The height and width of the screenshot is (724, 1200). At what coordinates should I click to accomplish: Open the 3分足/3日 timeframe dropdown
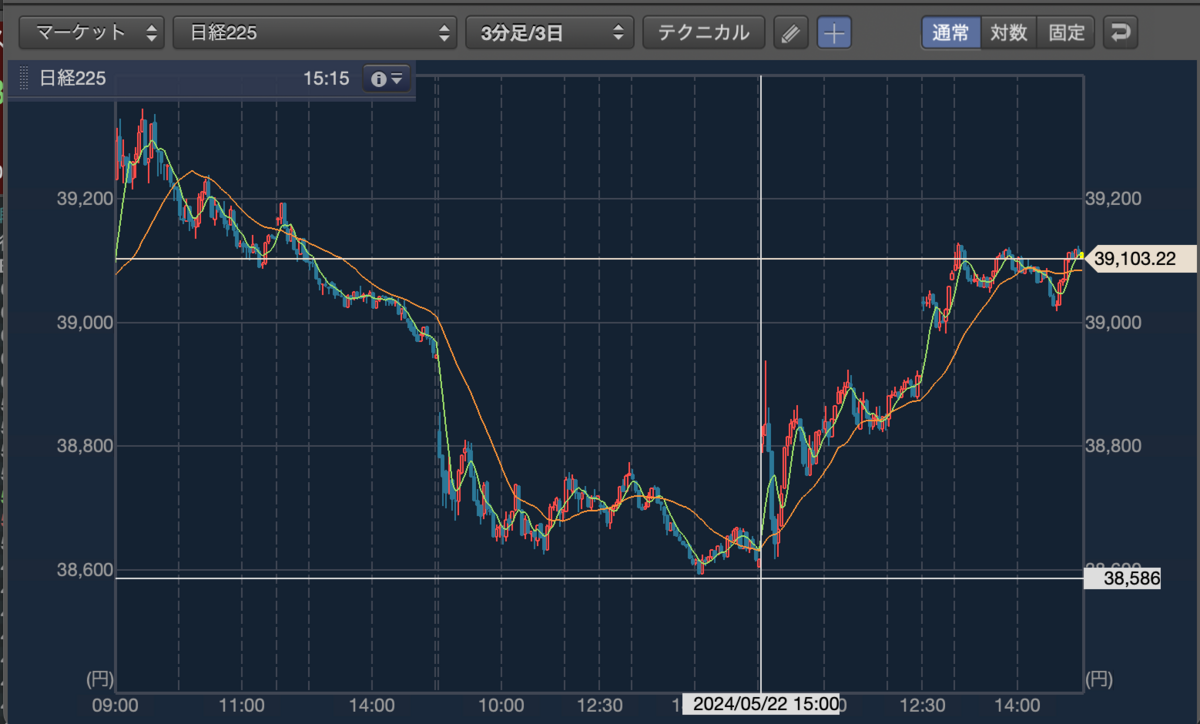(550, 32)
